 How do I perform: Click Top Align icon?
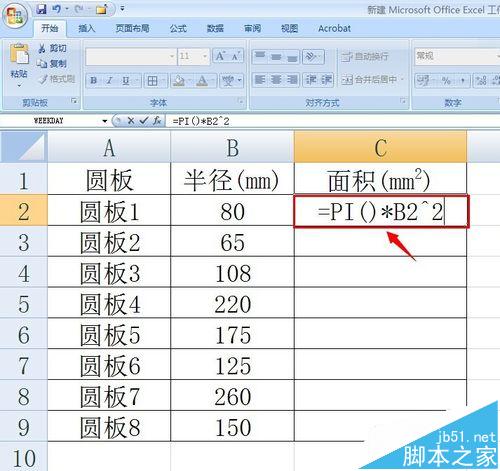(x=260, y=56)
